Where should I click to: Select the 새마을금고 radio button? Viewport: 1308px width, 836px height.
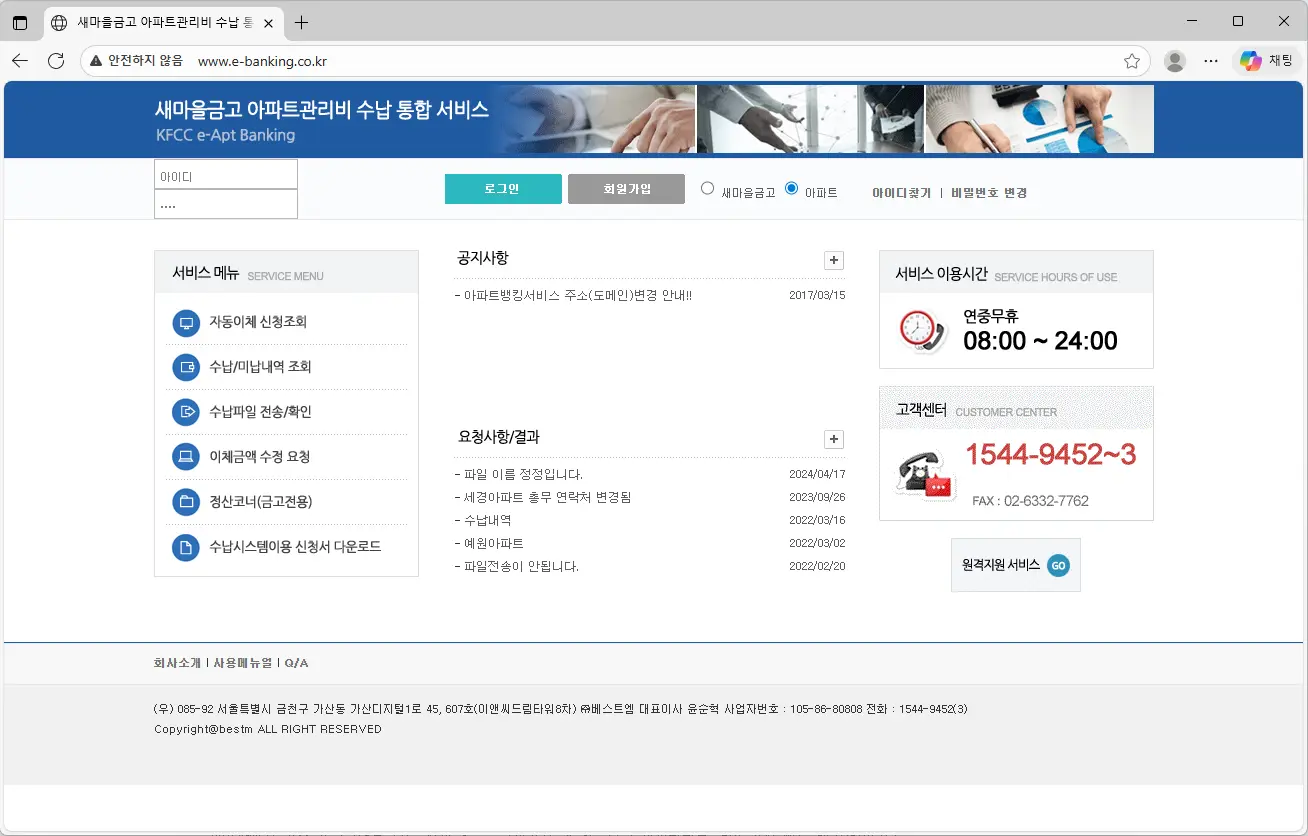tap(707, 188)
